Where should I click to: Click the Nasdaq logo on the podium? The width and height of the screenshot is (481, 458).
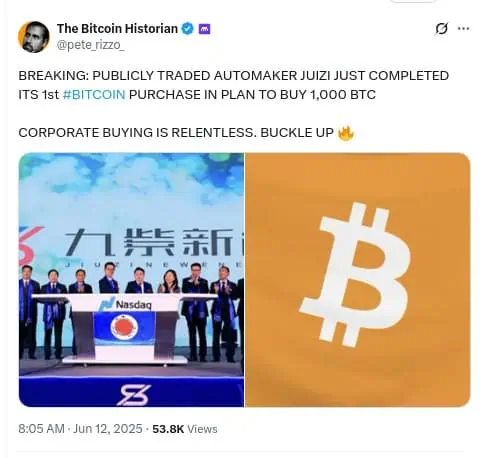126,304
